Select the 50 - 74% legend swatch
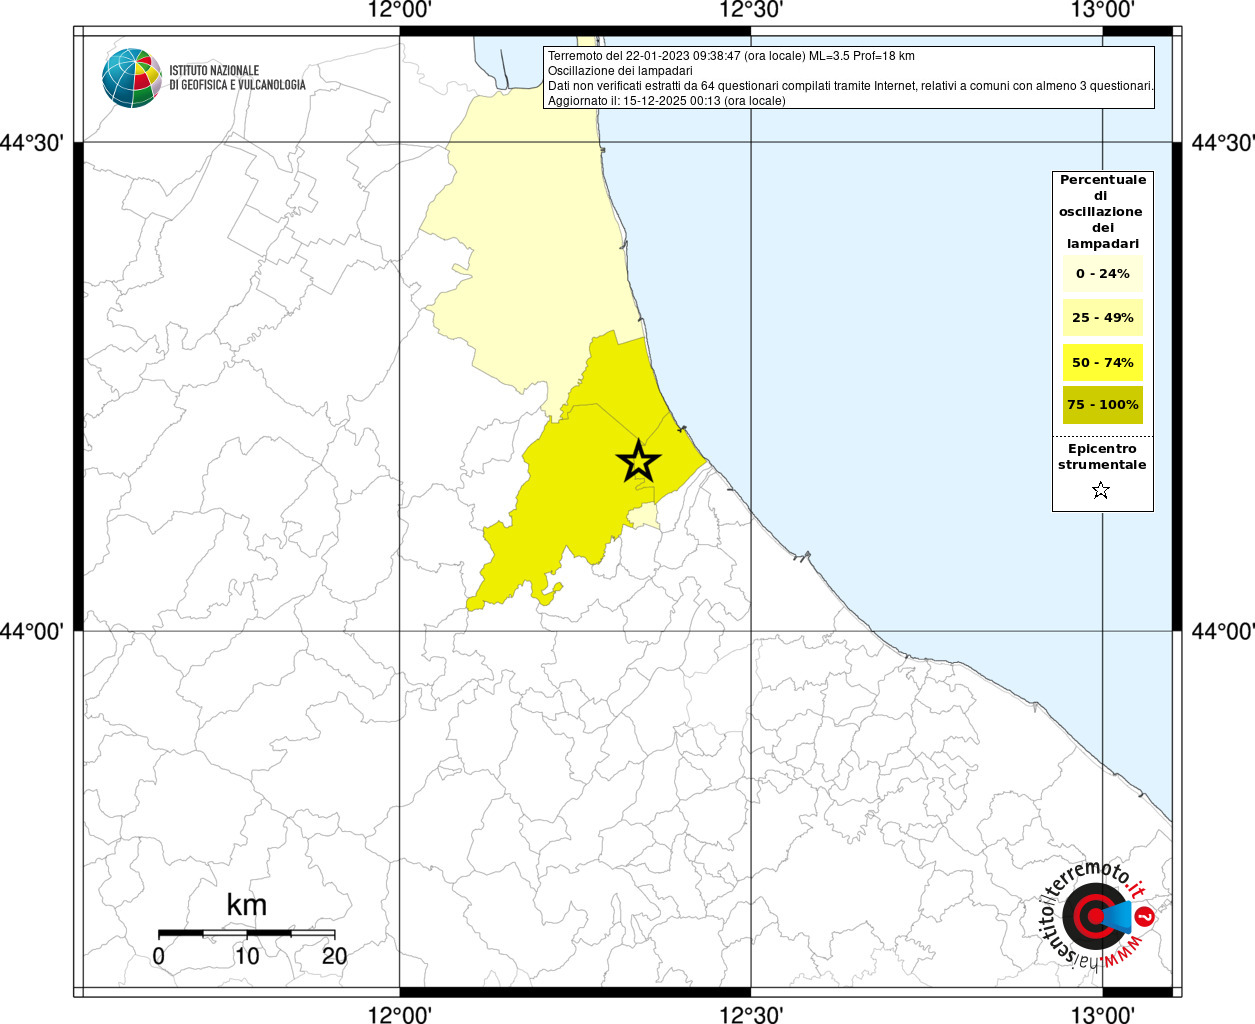Viewport: 1255px width, 1024px height. 1102,362
